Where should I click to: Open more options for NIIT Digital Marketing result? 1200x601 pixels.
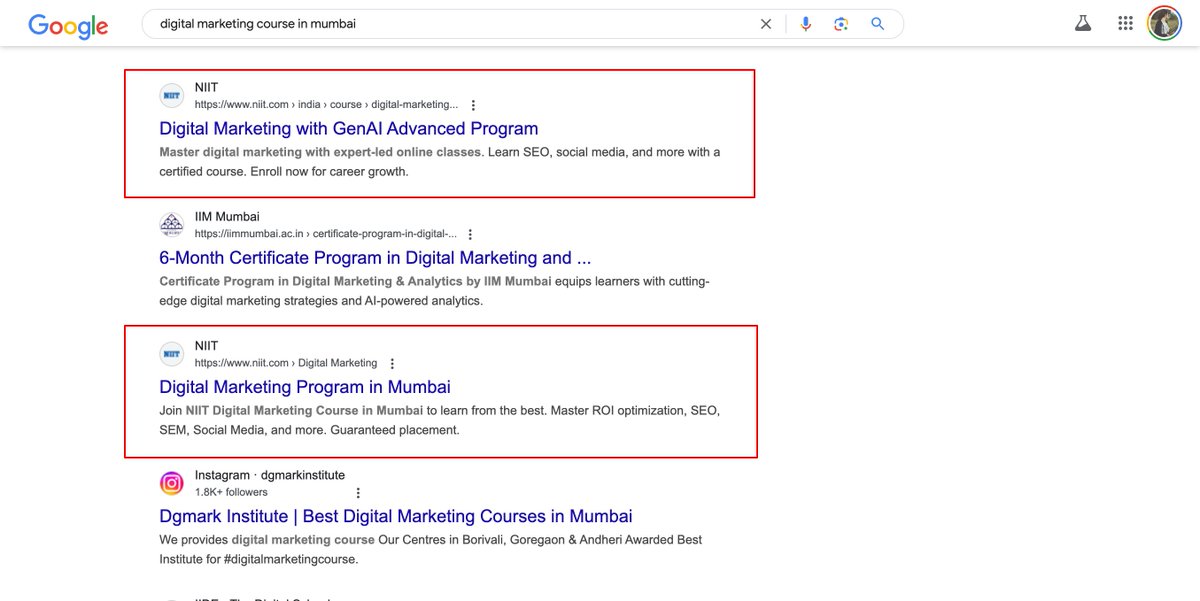point(392,364)
